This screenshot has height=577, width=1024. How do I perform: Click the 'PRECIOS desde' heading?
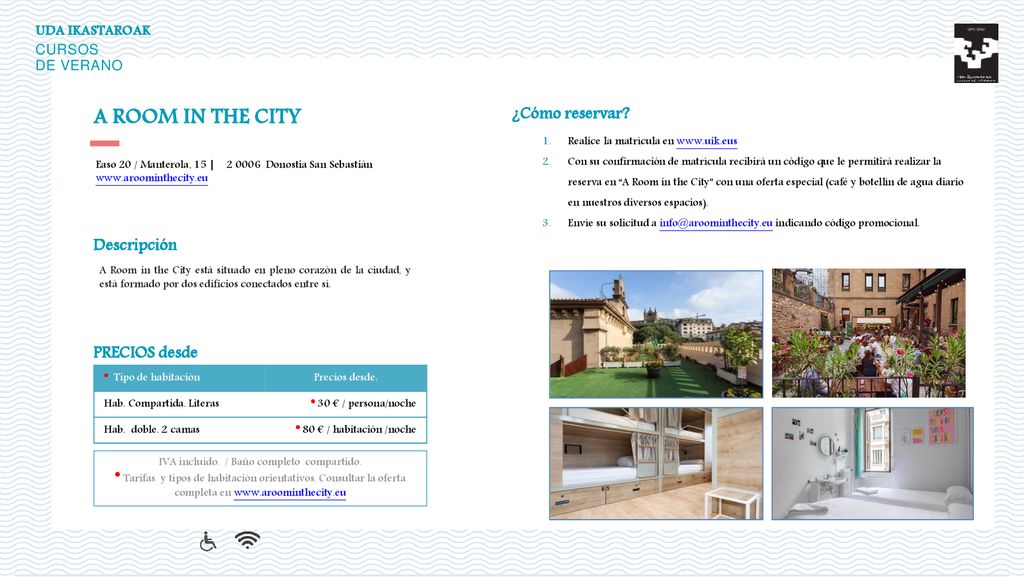pyautogui.click(x=145, y=352)
